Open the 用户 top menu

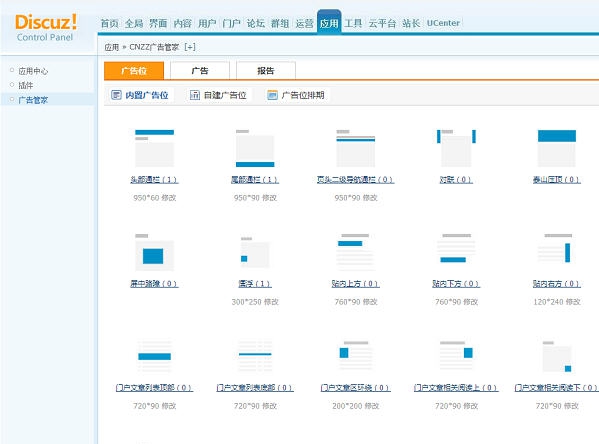pos(207,23)
